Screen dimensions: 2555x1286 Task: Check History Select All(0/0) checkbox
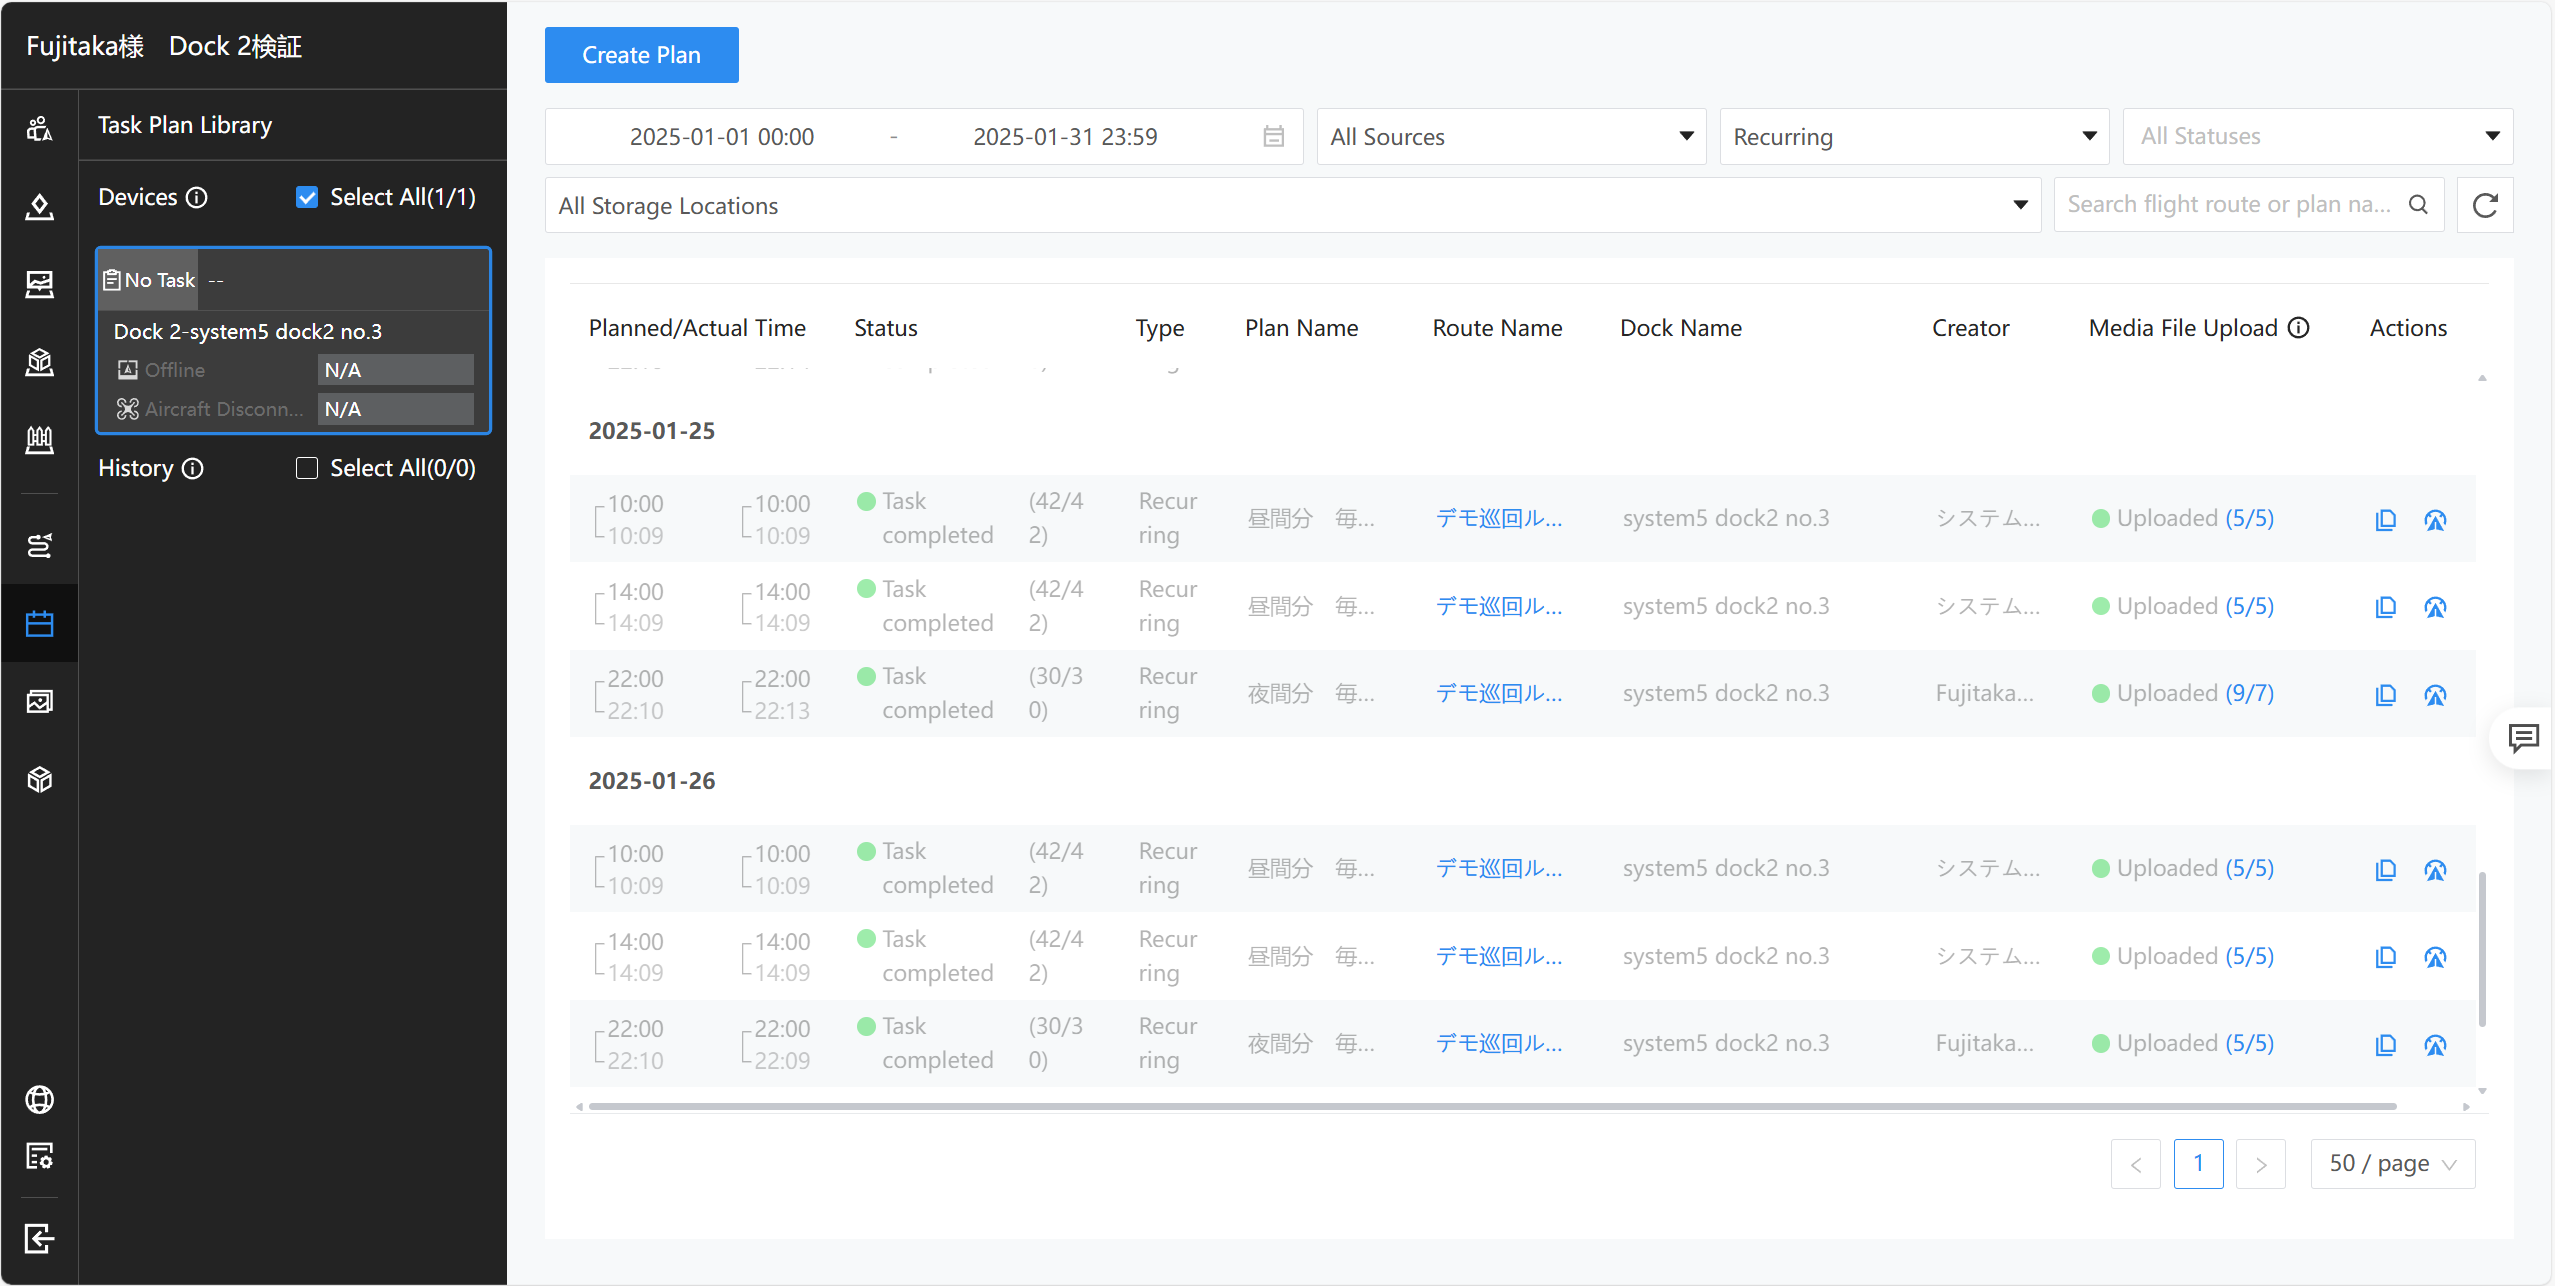click(x=307, y=469)
